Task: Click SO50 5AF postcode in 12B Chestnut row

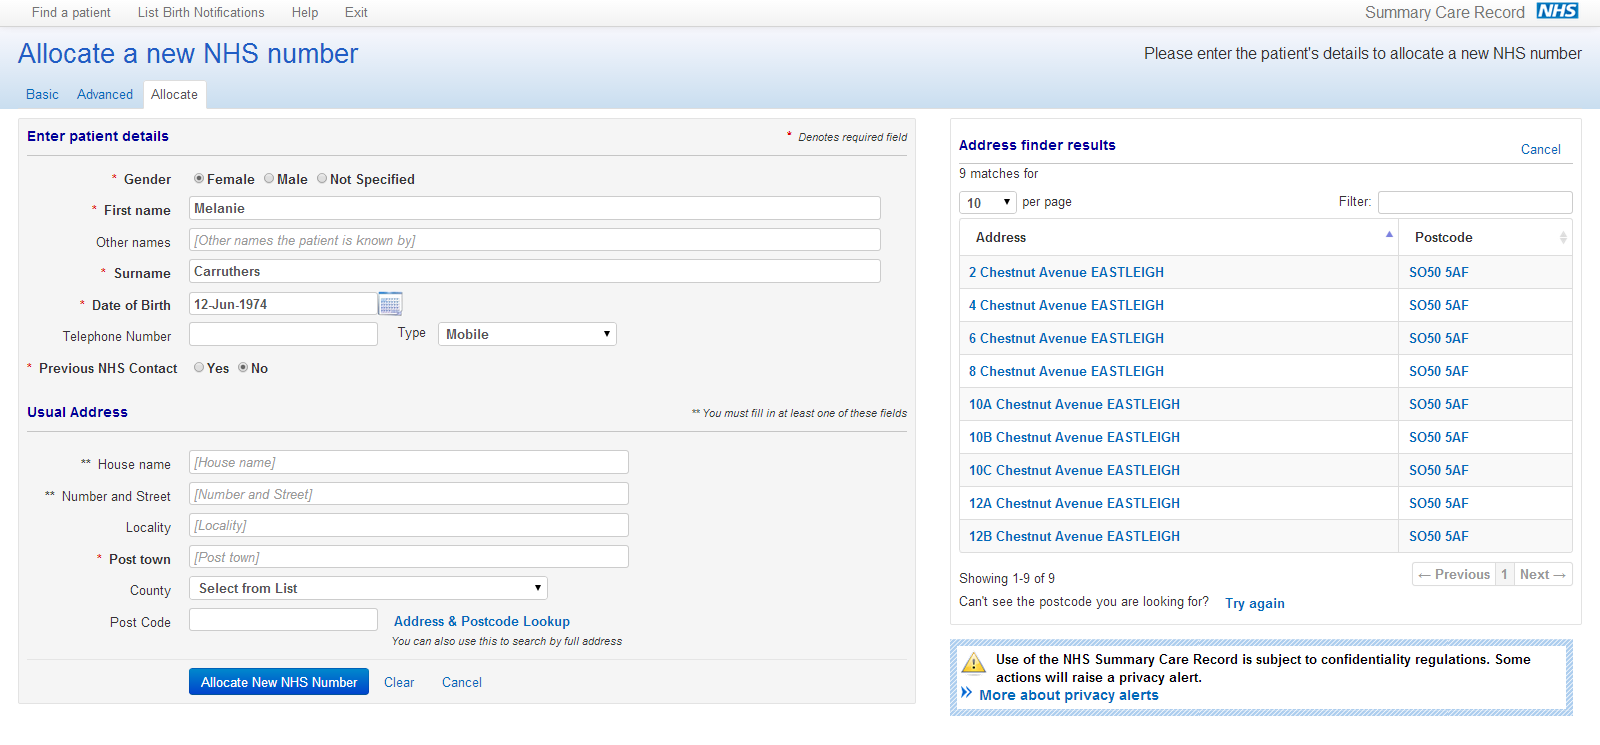Action: click(1439, 536)
